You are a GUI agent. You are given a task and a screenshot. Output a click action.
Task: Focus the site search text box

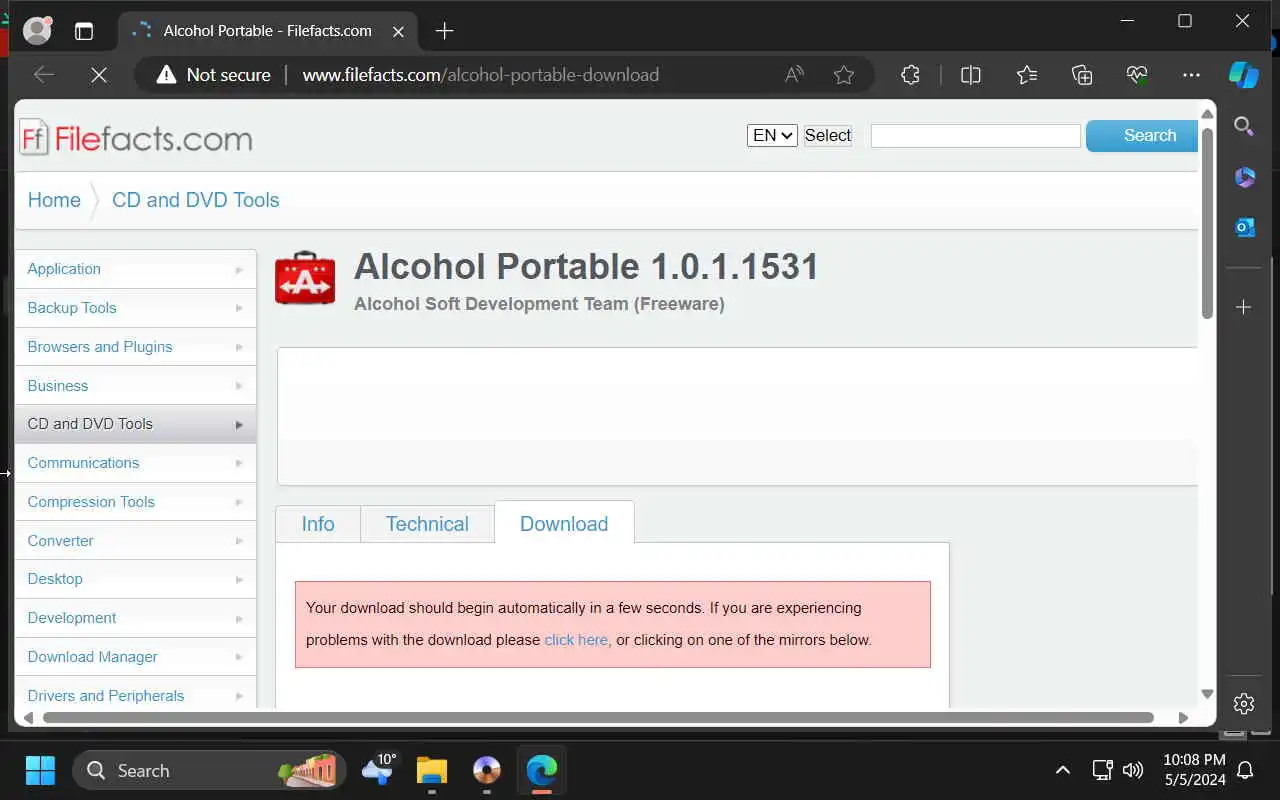[976, 135]
